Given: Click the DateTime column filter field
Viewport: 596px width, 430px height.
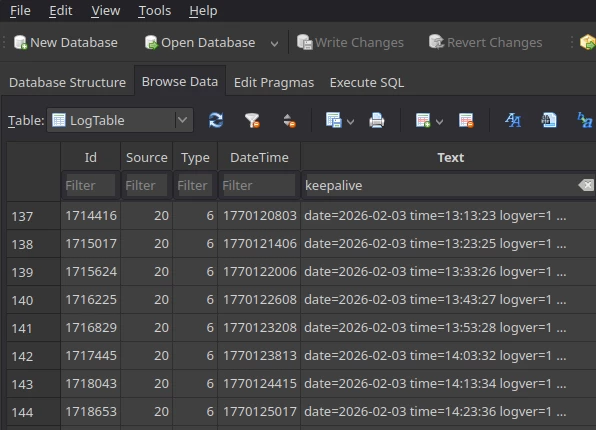Looking at the screenshot, I should click(259, 185).
